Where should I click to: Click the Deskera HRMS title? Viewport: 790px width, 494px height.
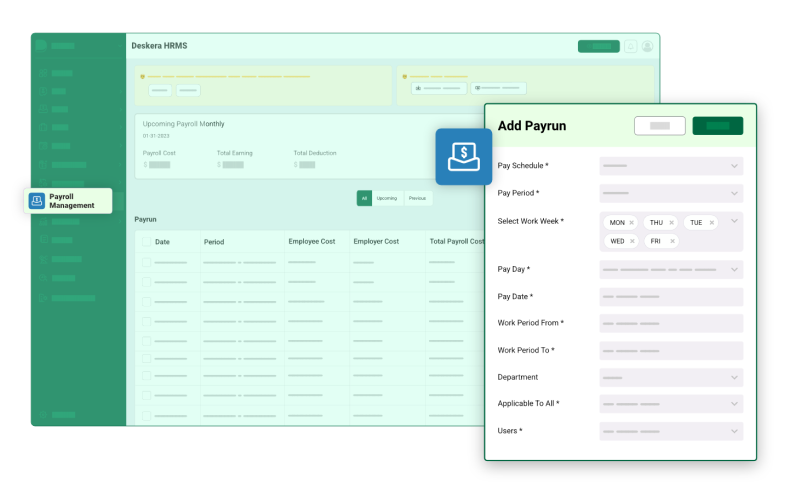click(x=159, y=45)
